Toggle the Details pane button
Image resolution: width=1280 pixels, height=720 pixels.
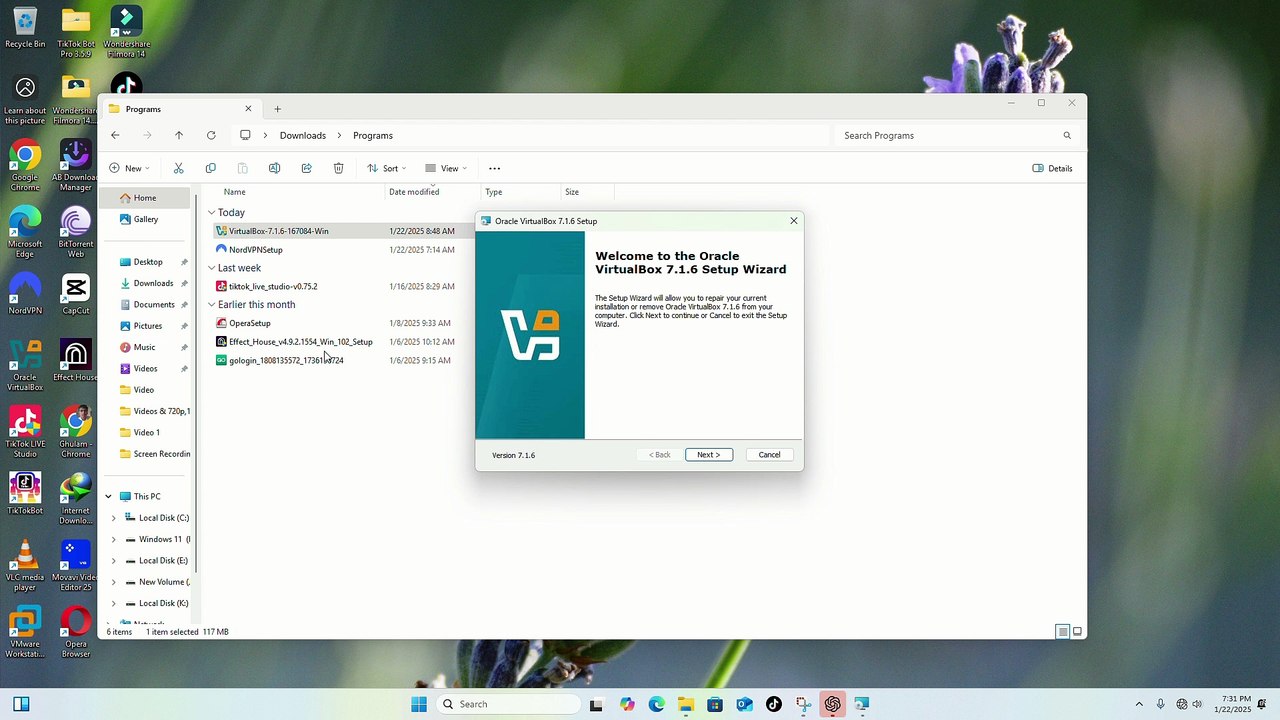click(1053, 168)
